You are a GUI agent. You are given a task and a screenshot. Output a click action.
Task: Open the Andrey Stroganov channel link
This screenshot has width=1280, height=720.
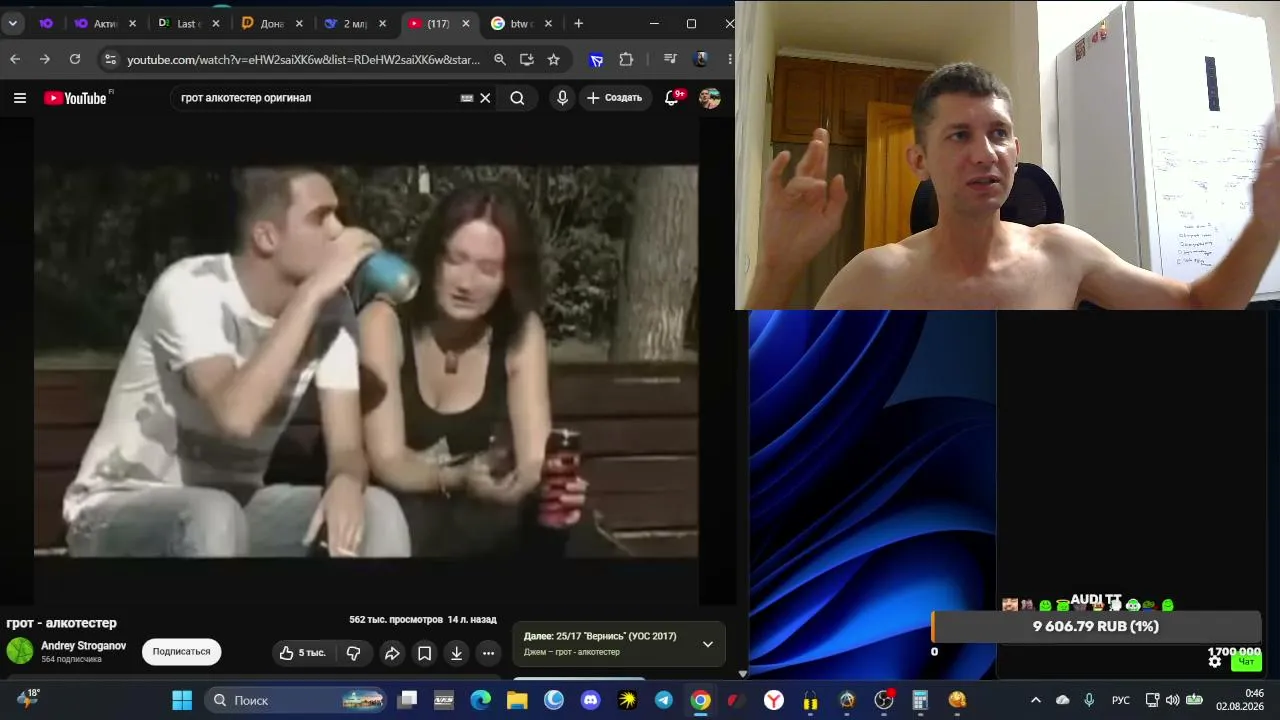[83, 646]
